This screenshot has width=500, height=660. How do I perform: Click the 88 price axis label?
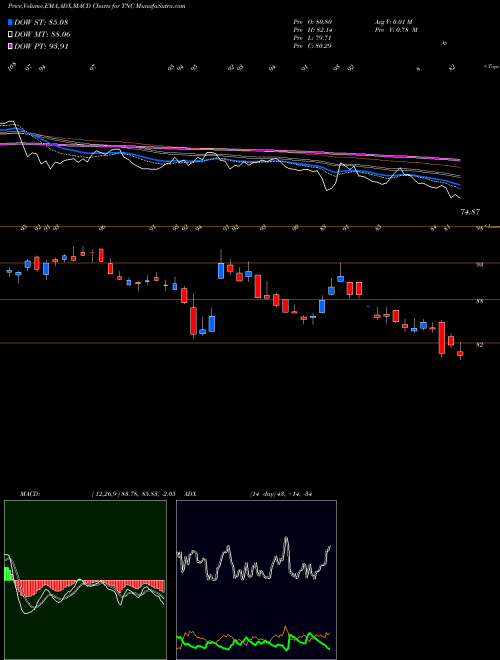tap(479, 301)
